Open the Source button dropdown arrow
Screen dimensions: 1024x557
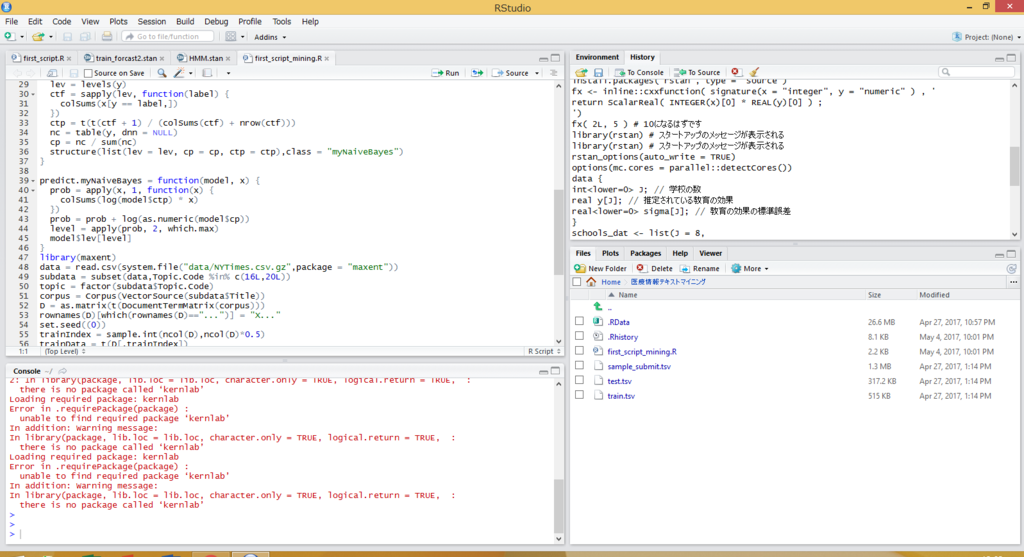(537, 73)
